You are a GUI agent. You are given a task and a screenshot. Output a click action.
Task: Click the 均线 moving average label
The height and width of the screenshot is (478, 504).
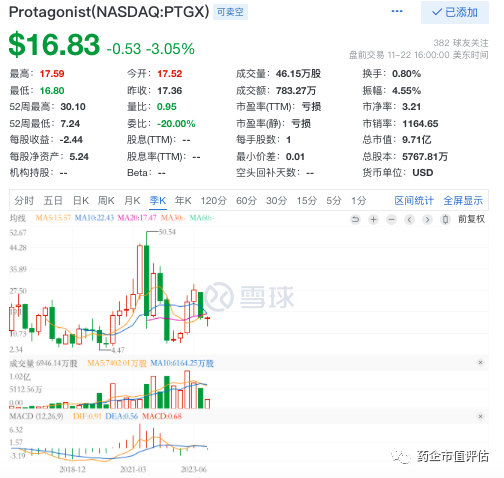coord(18,218)
